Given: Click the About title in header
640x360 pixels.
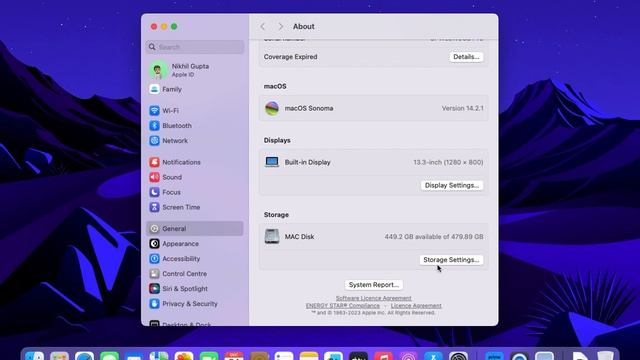Looking at the screenshot, I should [x=304, y=27].
